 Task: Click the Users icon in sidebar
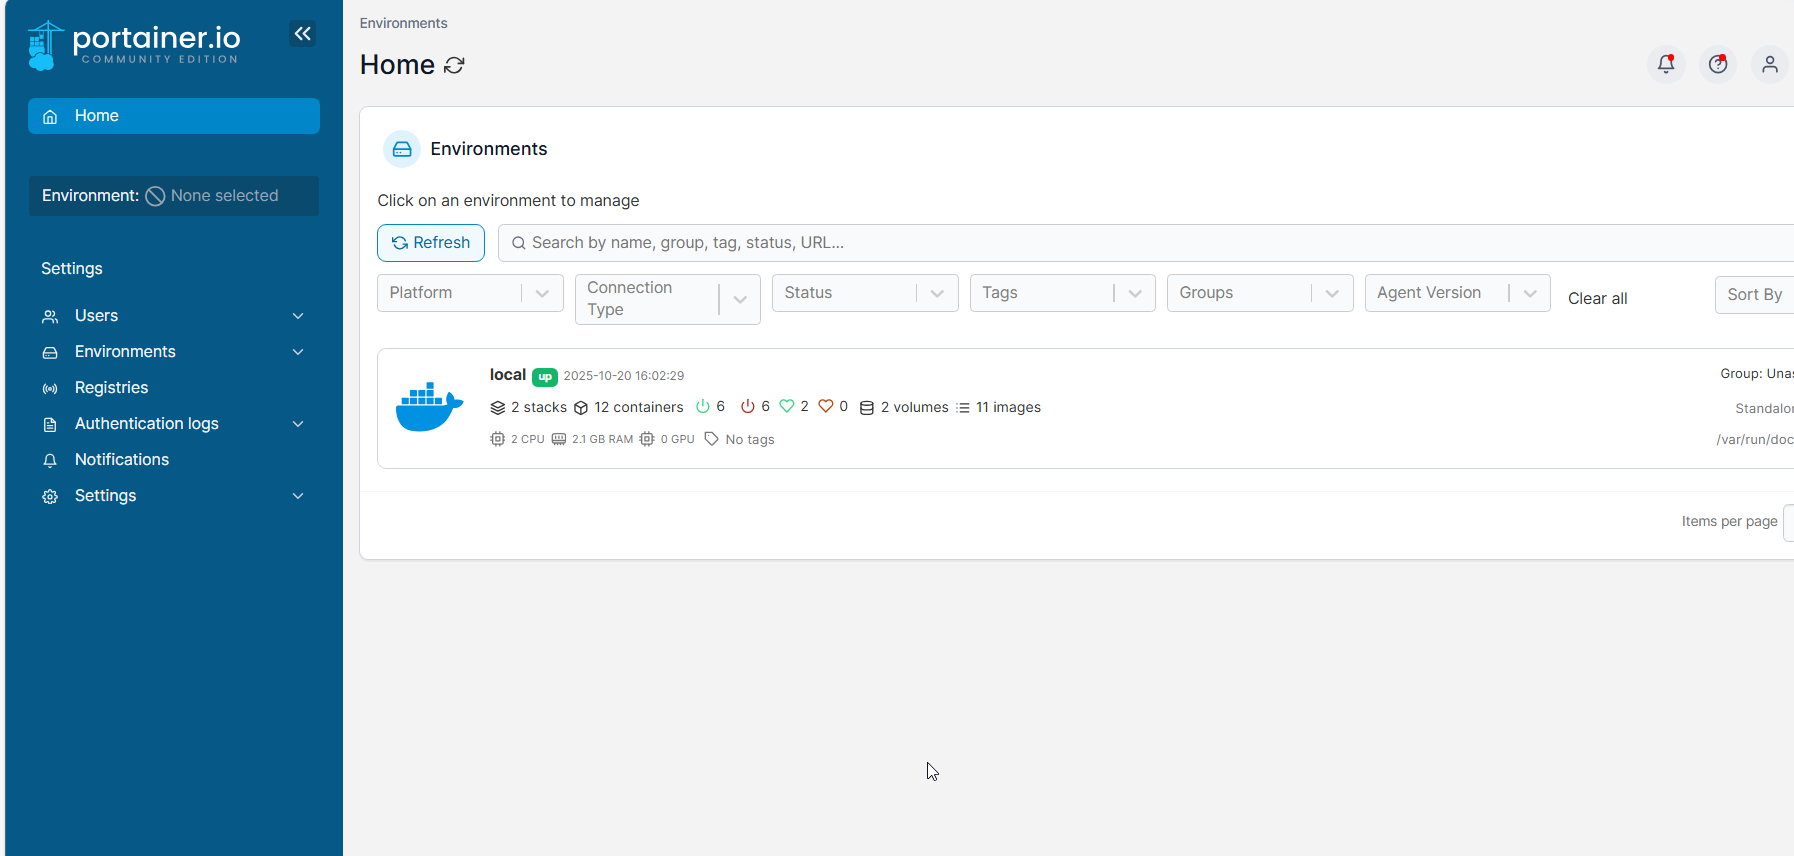[x=50, y=316]
